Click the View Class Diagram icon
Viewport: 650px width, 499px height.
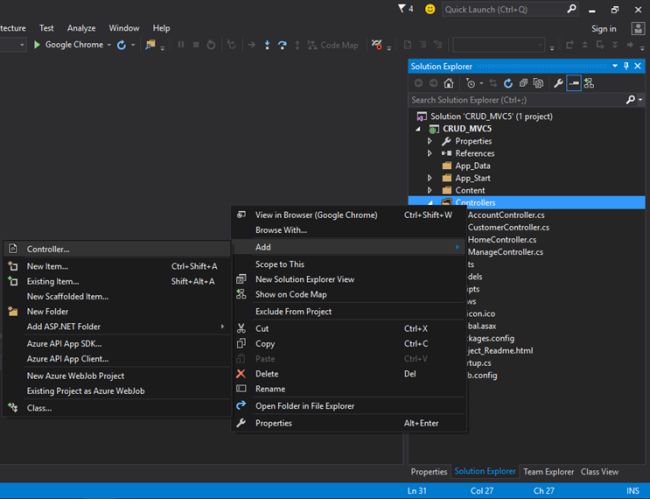(x=589, y=83)
